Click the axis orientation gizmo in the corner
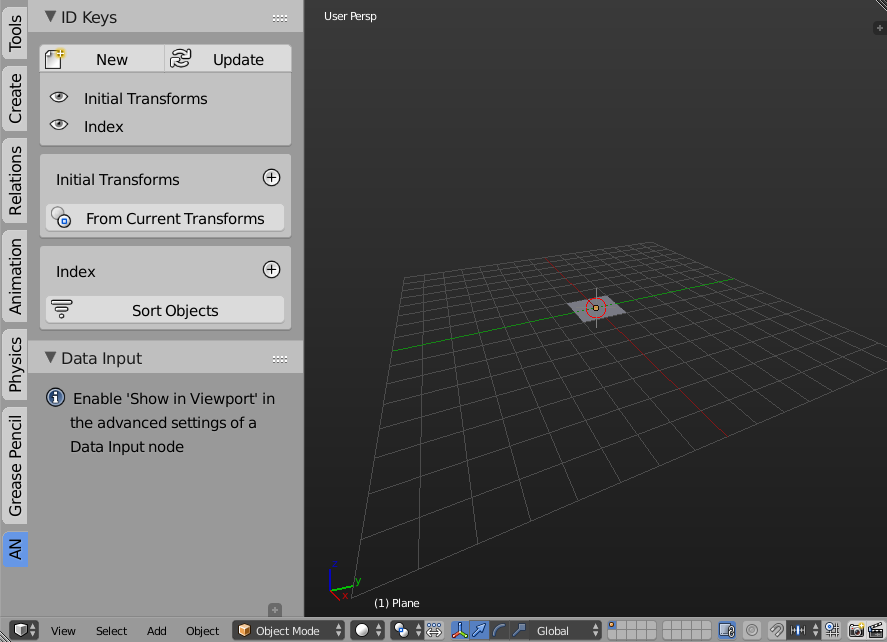The image size is (887, 642). click(x=344, y=581)
